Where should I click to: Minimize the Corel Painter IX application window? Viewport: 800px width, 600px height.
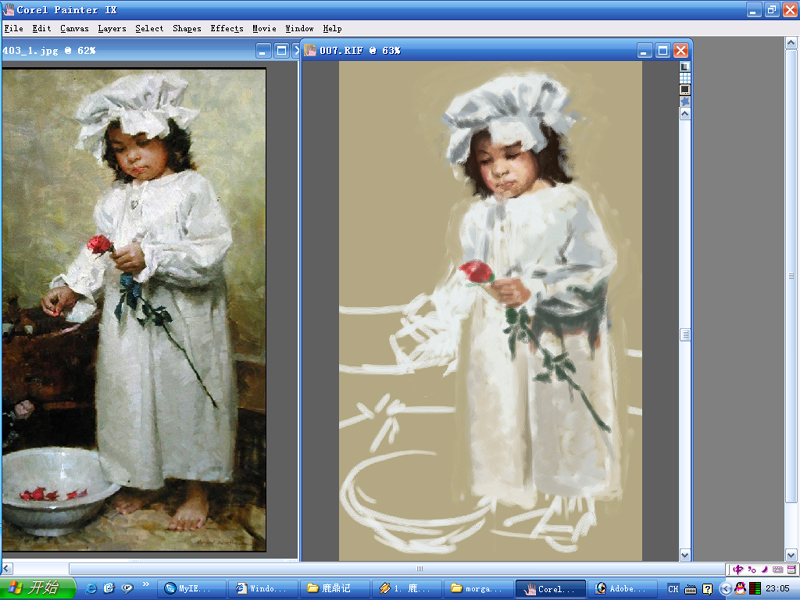coord(754,10)
